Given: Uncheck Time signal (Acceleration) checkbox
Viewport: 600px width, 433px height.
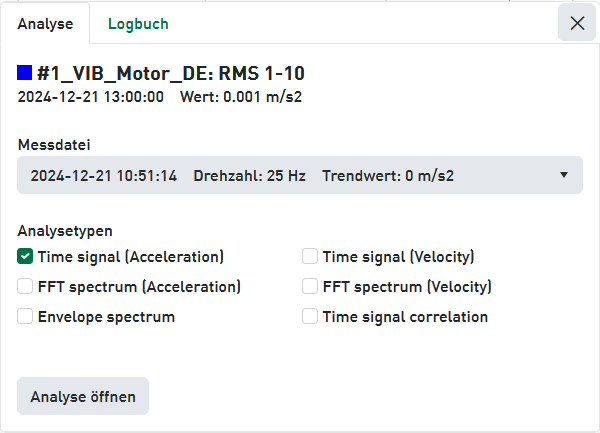Looking at the screenshot, I should [x=26, y=256].
